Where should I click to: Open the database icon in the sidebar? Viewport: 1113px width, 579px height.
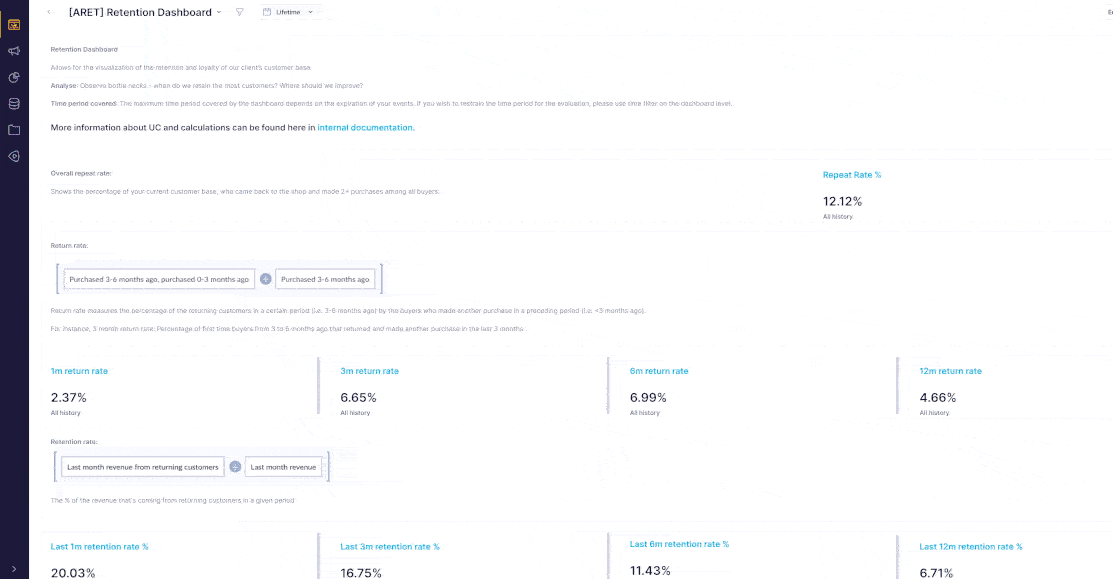point(14,103)
